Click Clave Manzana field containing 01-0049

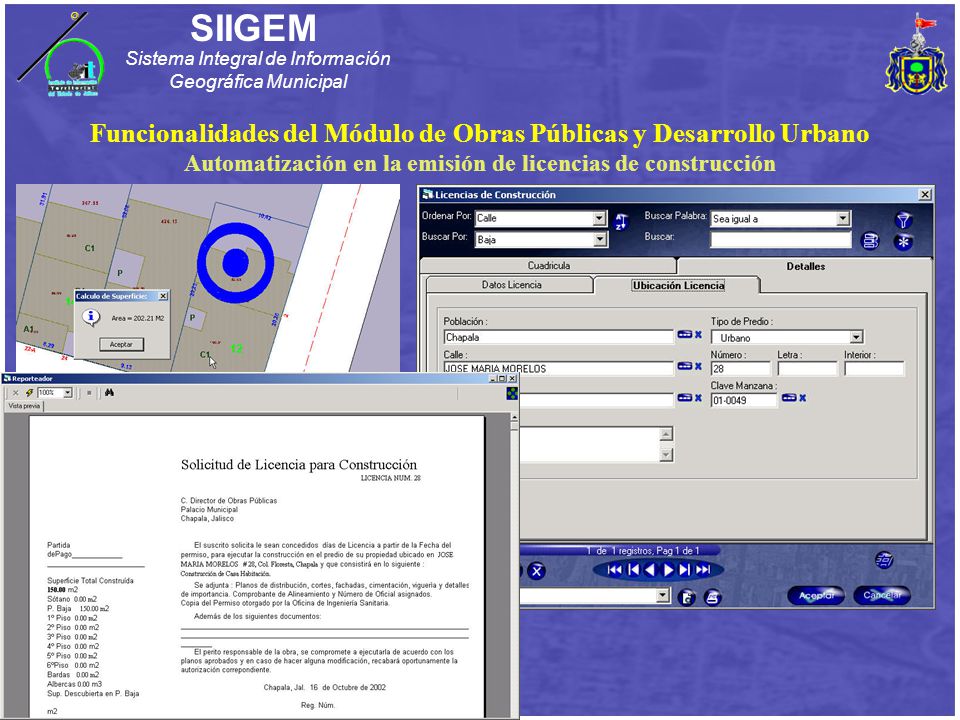pos(743,400)
